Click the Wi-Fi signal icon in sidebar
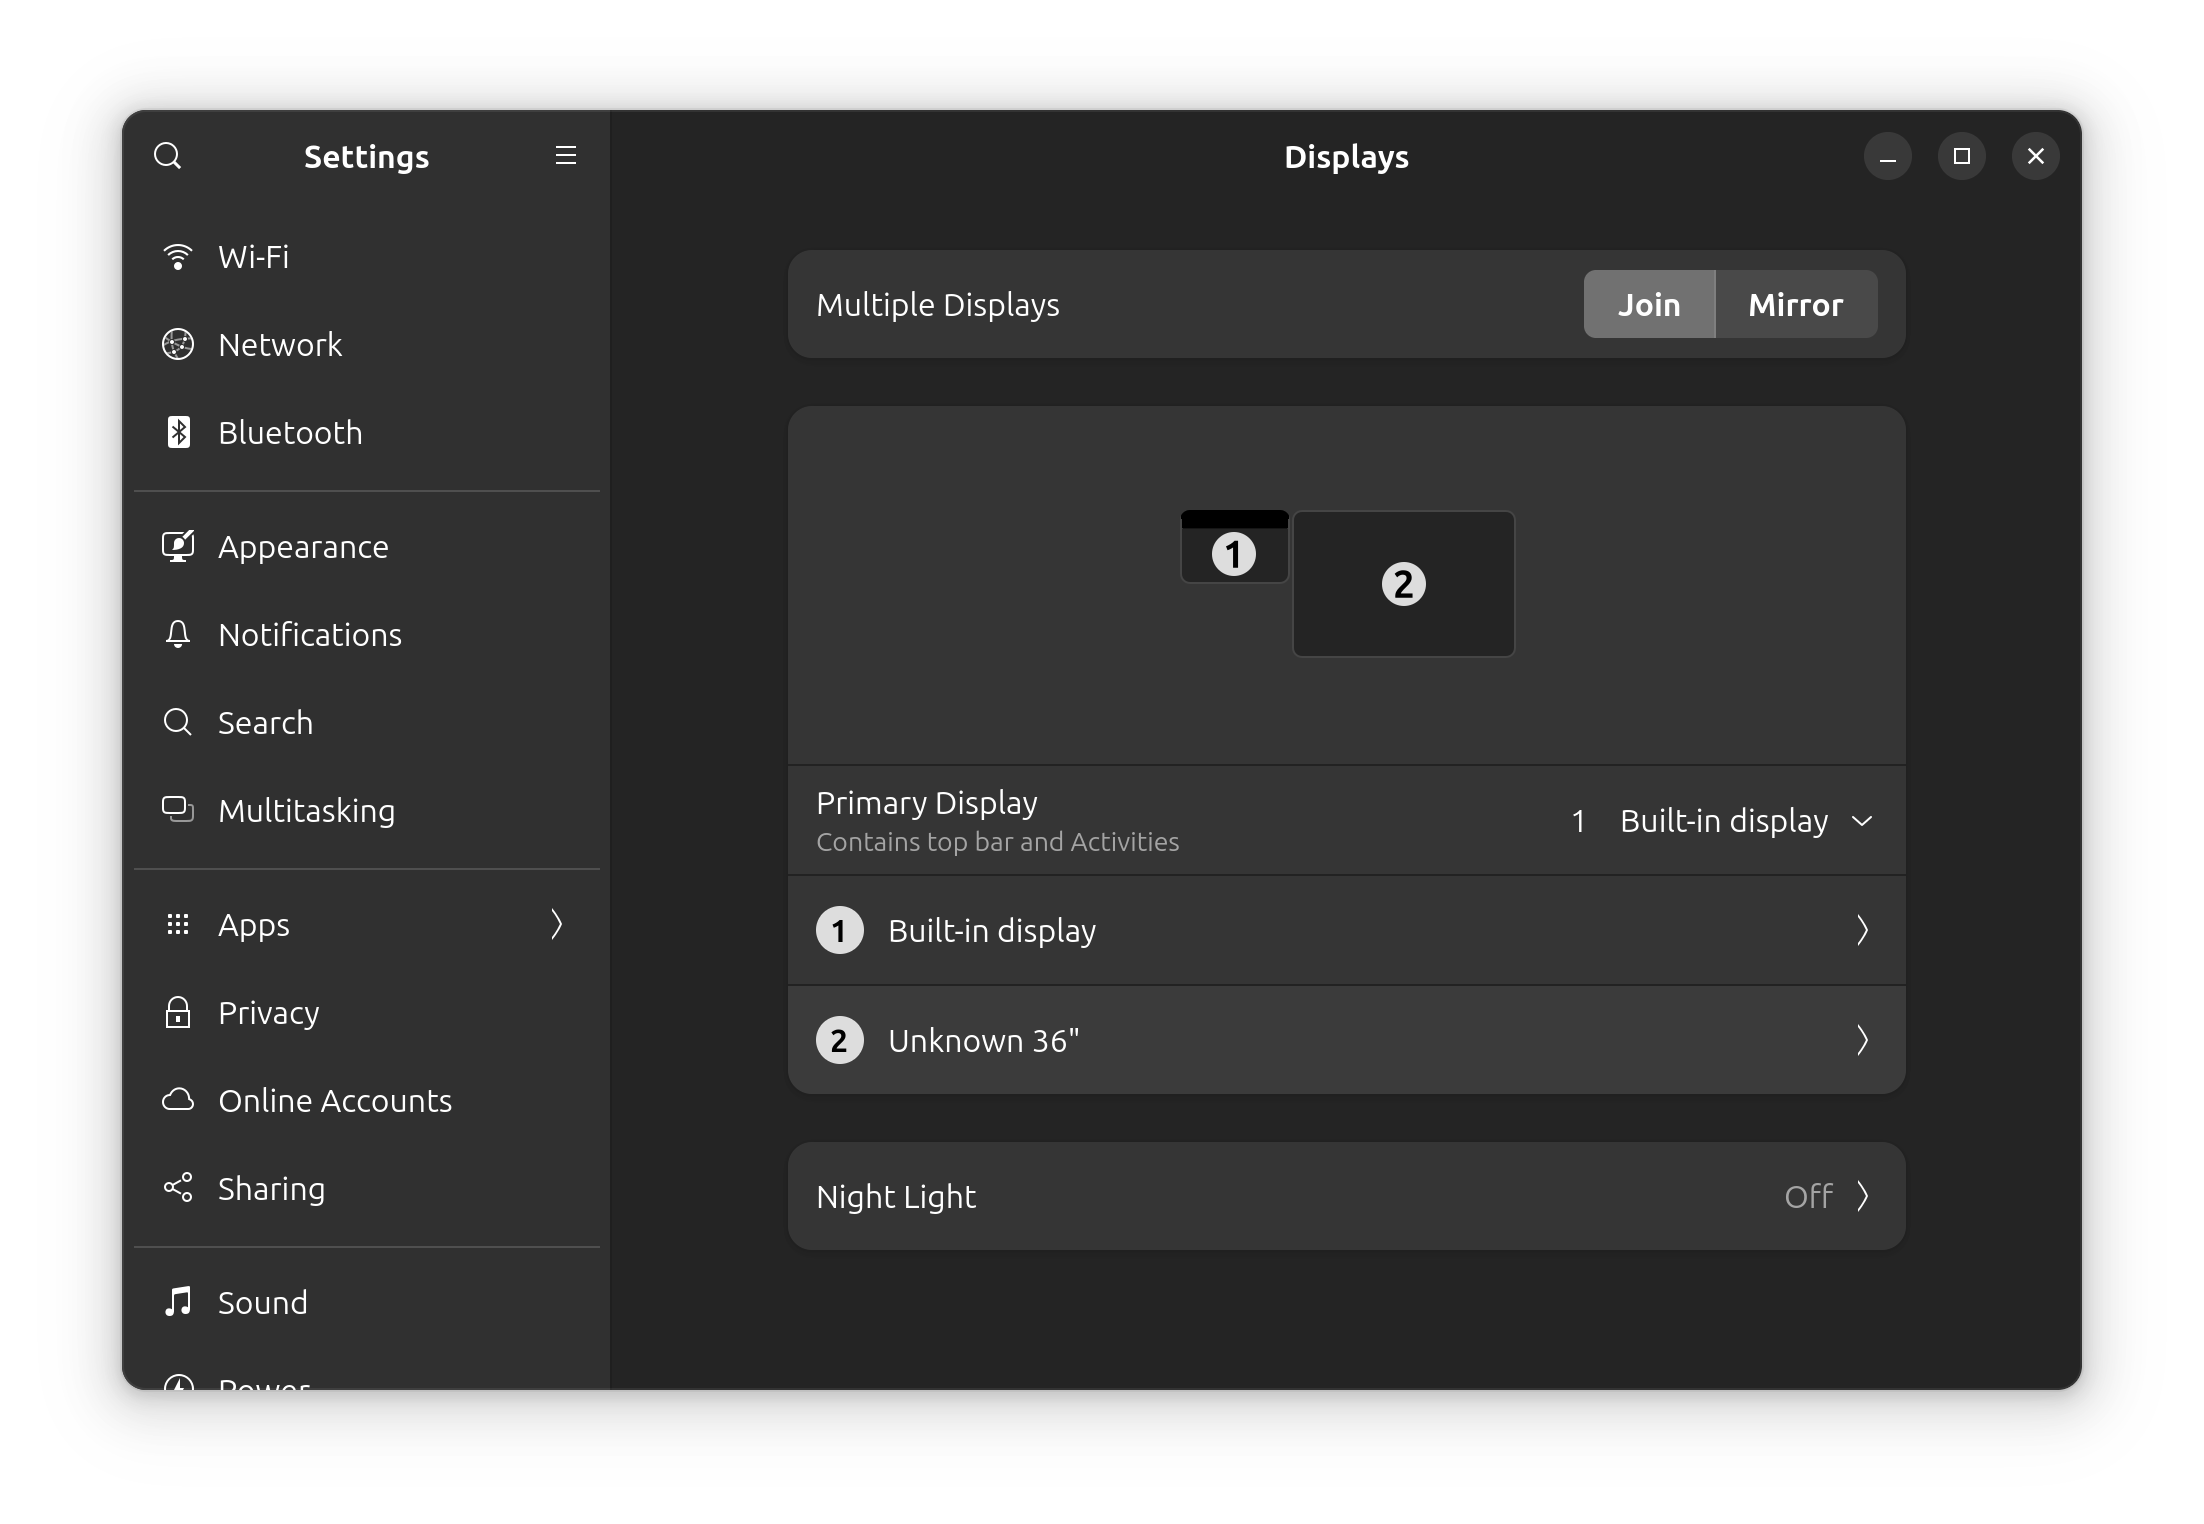The height and width of the screenshot is (1524, 2204). coord(178,257)
